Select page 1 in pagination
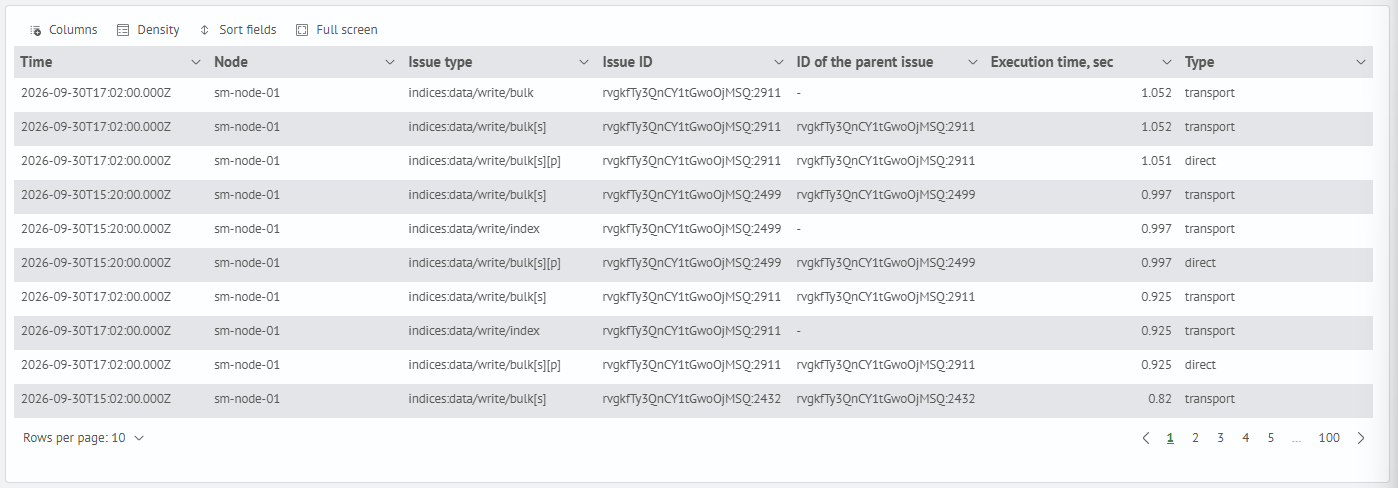 tap(1170, 438)
